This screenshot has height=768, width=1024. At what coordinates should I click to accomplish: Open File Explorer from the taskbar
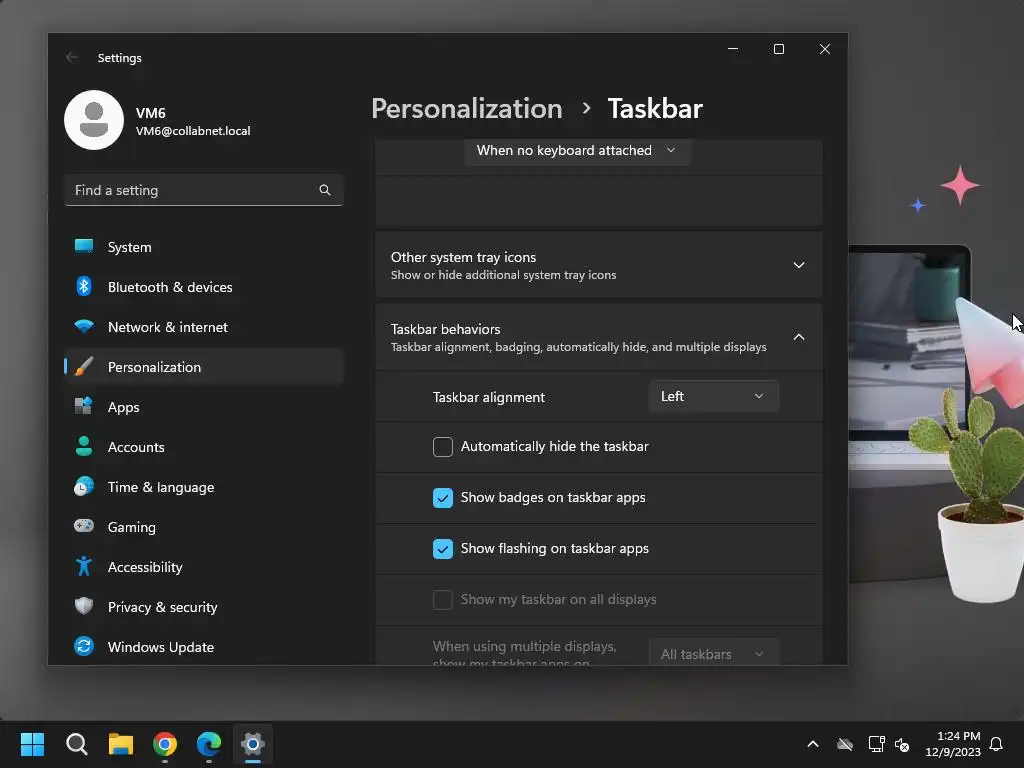[x=121, y=744]
